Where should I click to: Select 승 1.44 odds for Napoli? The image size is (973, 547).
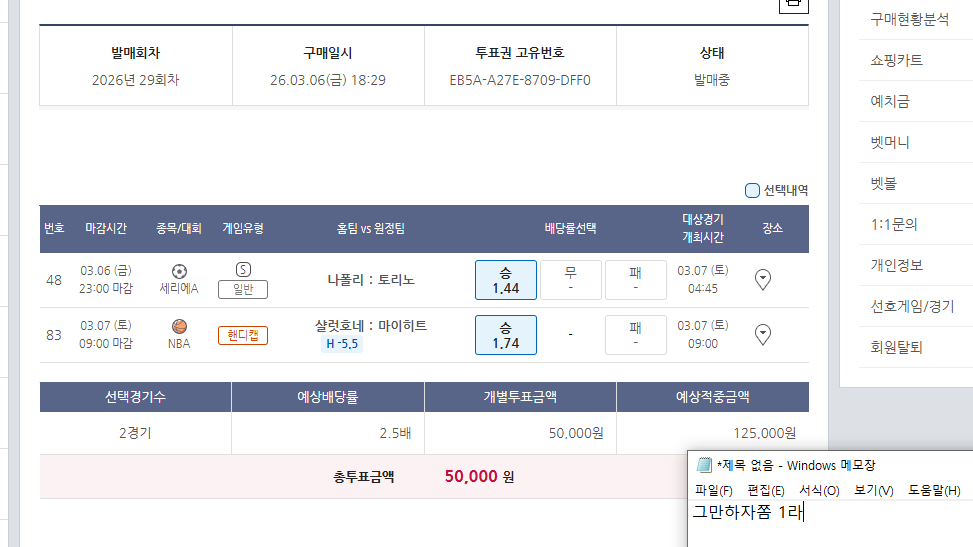point(505,280)
